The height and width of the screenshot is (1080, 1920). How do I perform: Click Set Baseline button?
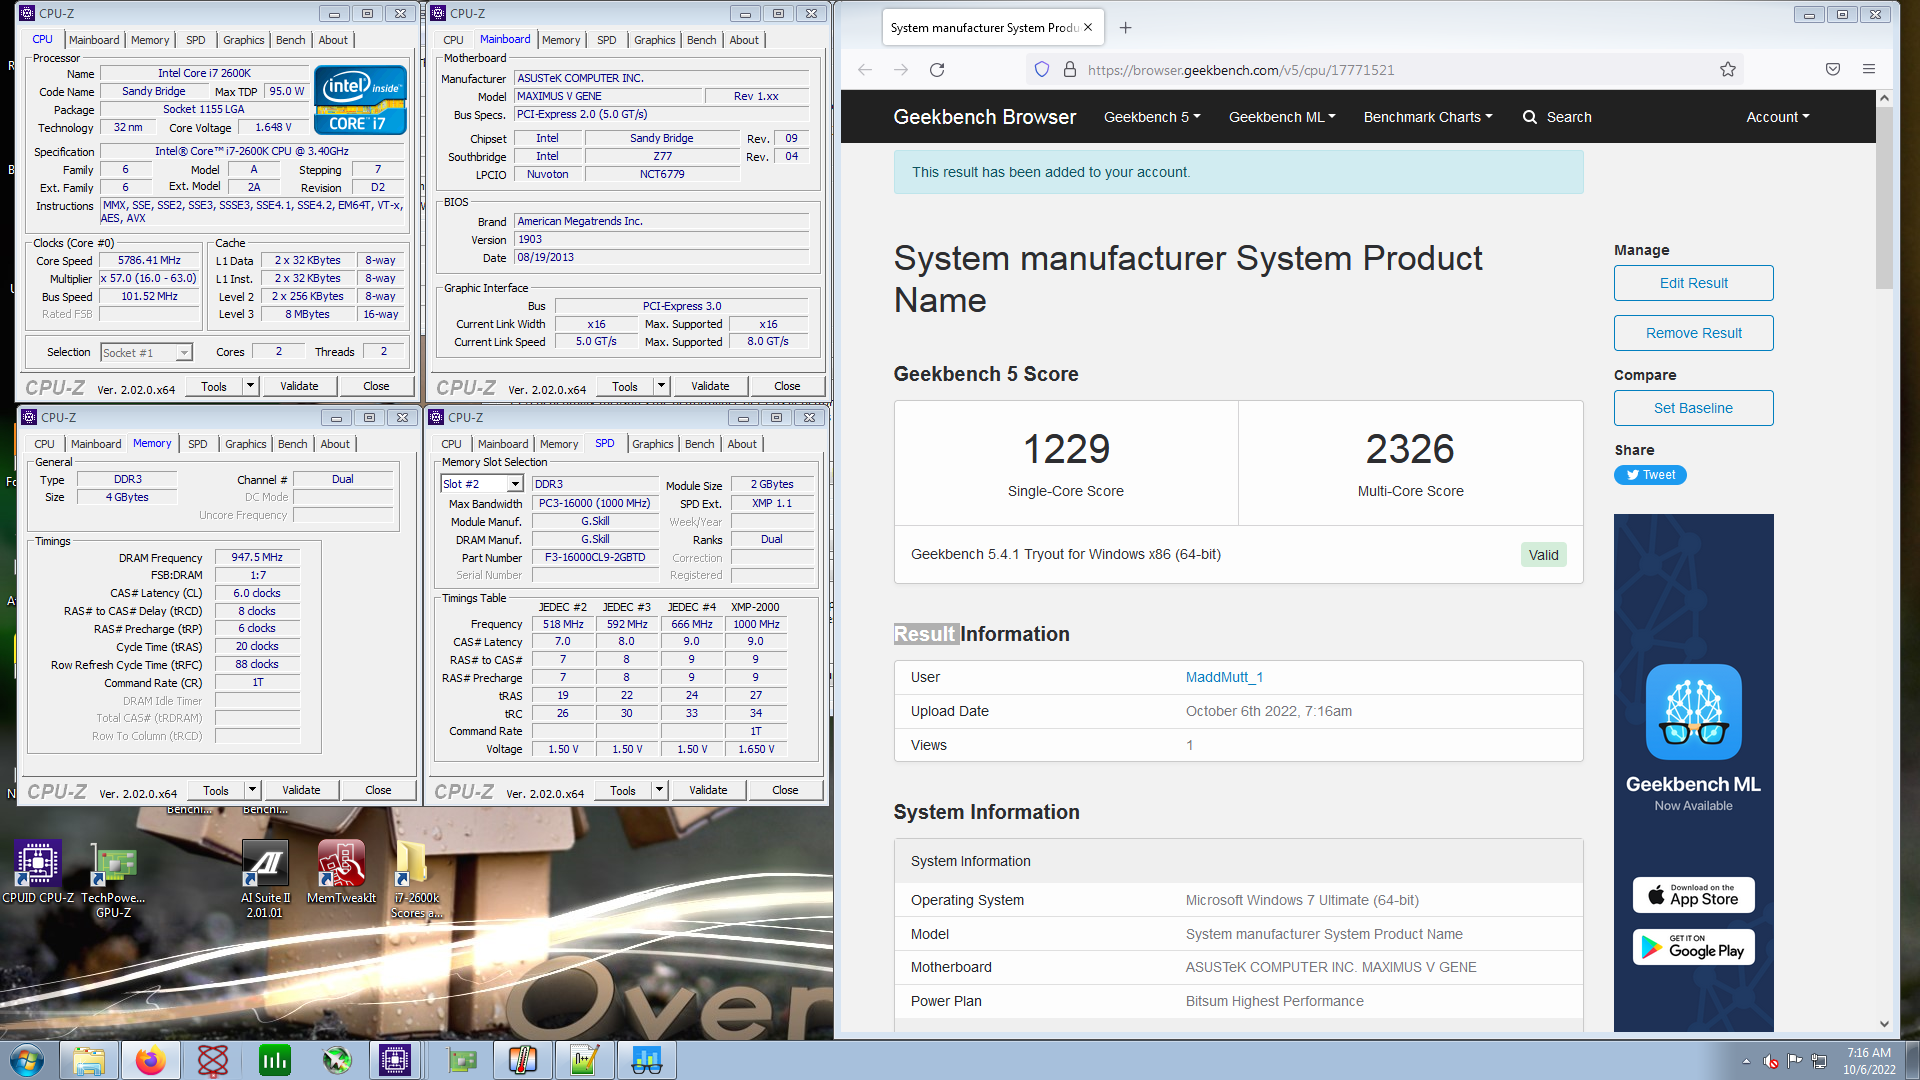[1693, 408]
